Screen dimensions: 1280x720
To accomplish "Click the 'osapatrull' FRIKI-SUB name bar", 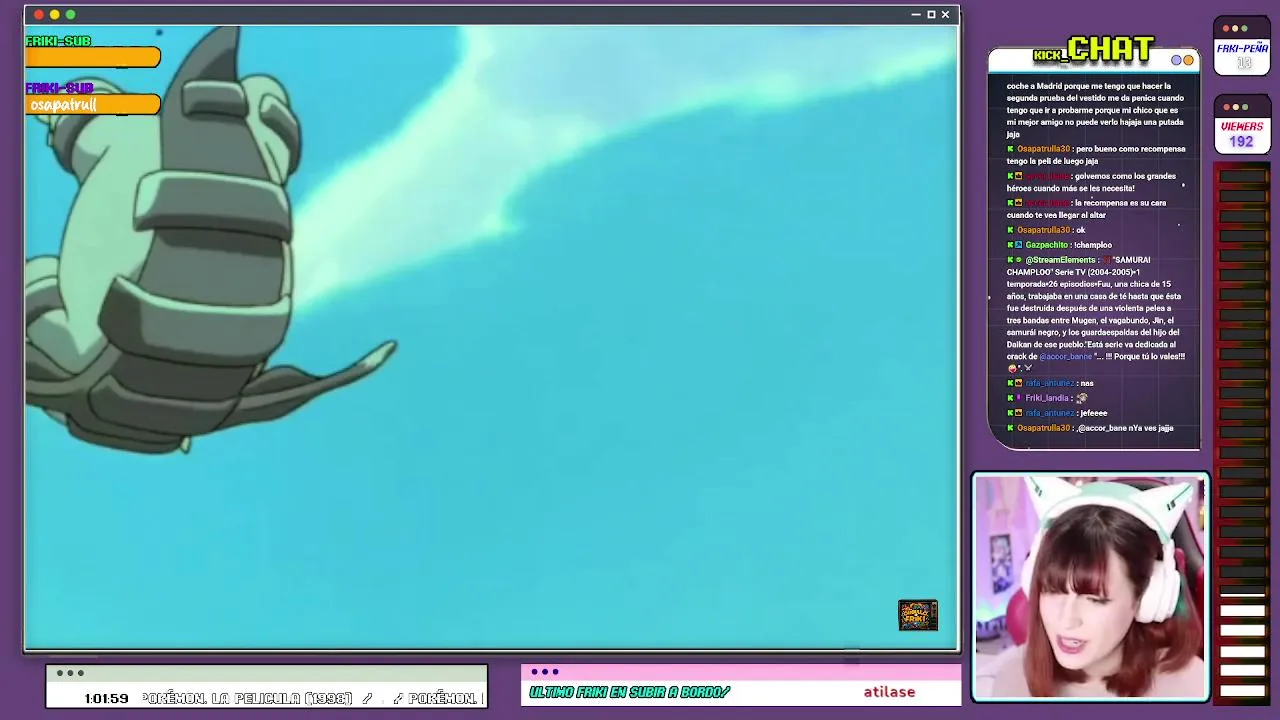I will tap(93, 105).
